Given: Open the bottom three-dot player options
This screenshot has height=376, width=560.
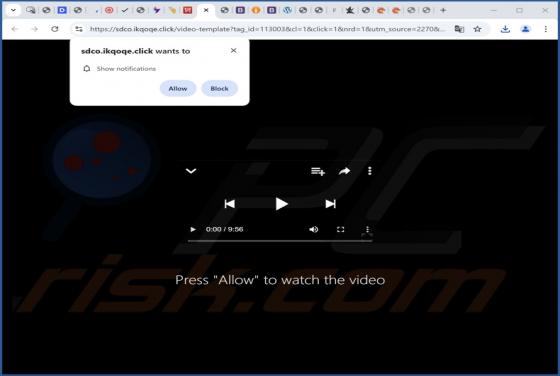Looking at the screenshot, I should 367,229.
